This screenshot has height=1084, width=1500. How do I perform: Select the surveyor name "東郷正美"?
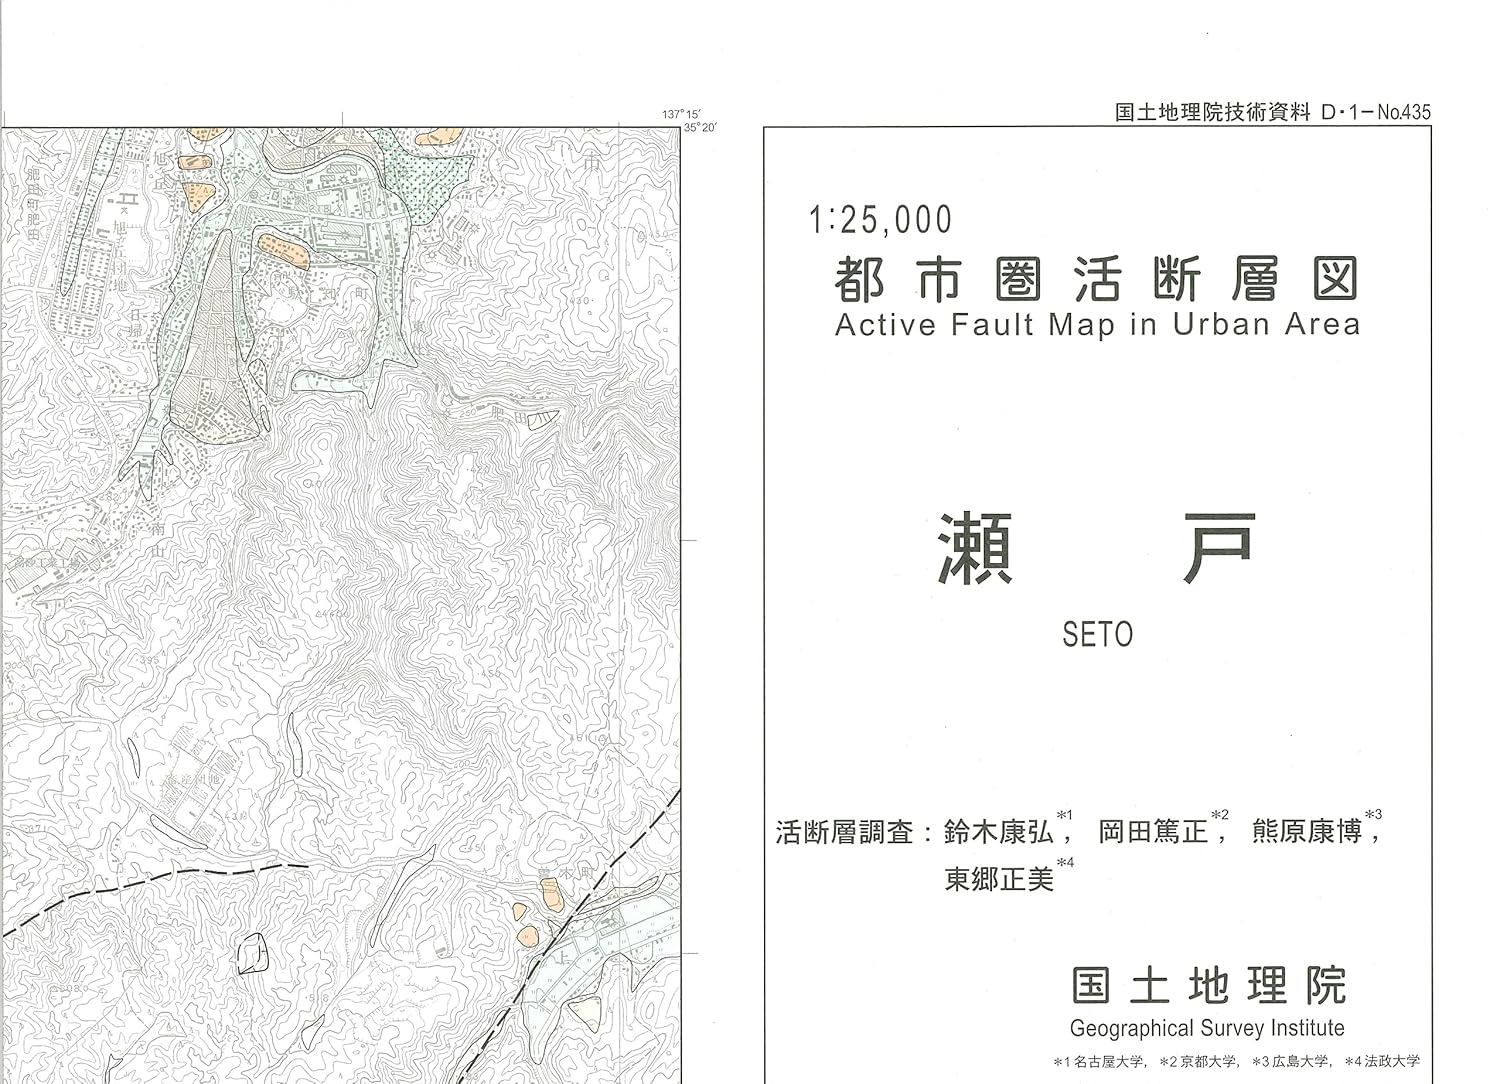(999, 879)
